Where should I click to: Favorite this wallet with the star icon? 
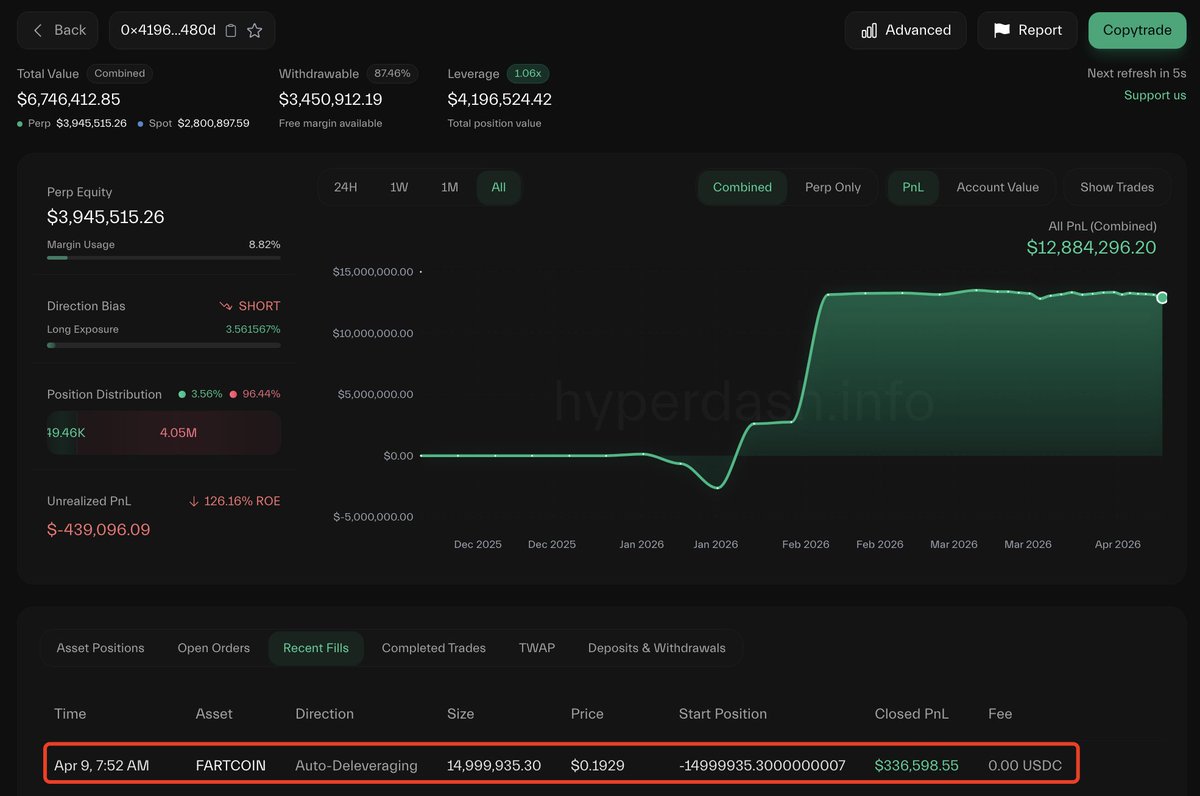click(255, 31)
